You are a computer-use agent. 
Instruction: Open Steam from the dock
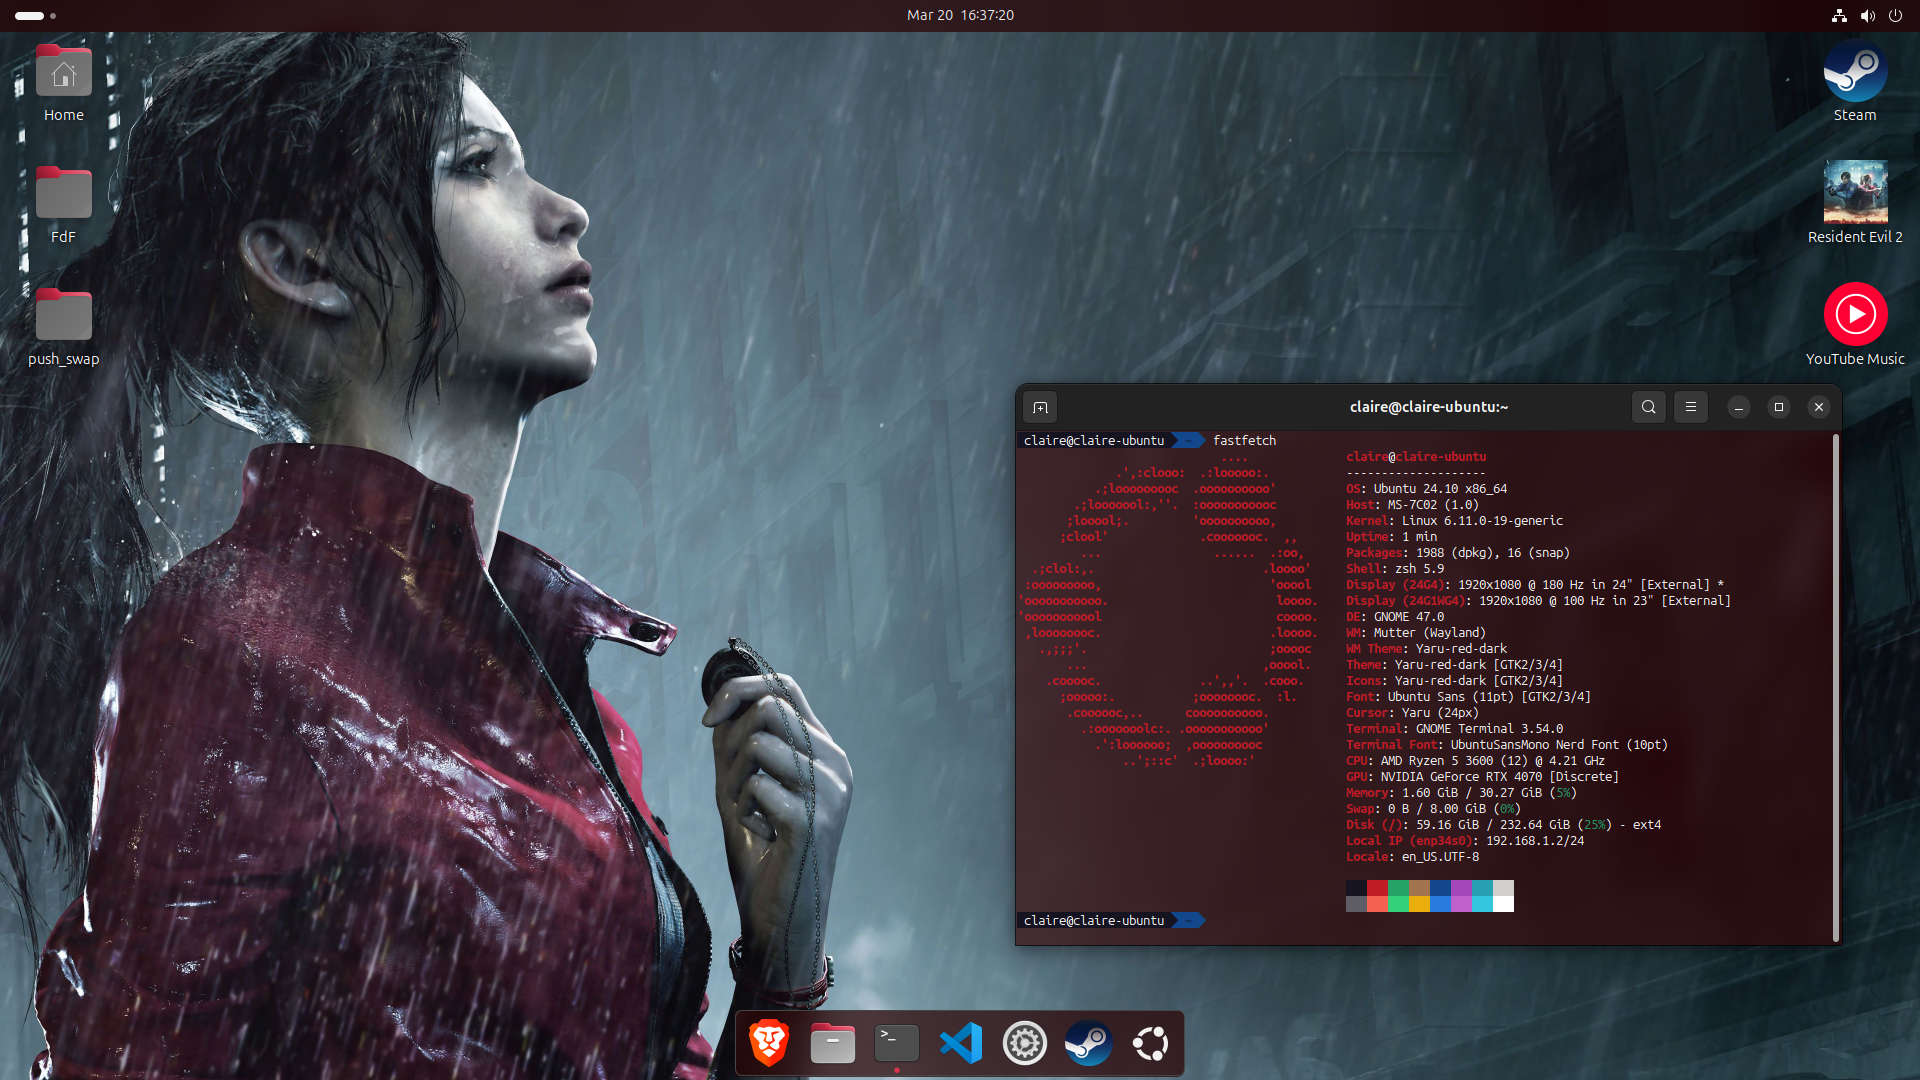click(1088, 1043)
